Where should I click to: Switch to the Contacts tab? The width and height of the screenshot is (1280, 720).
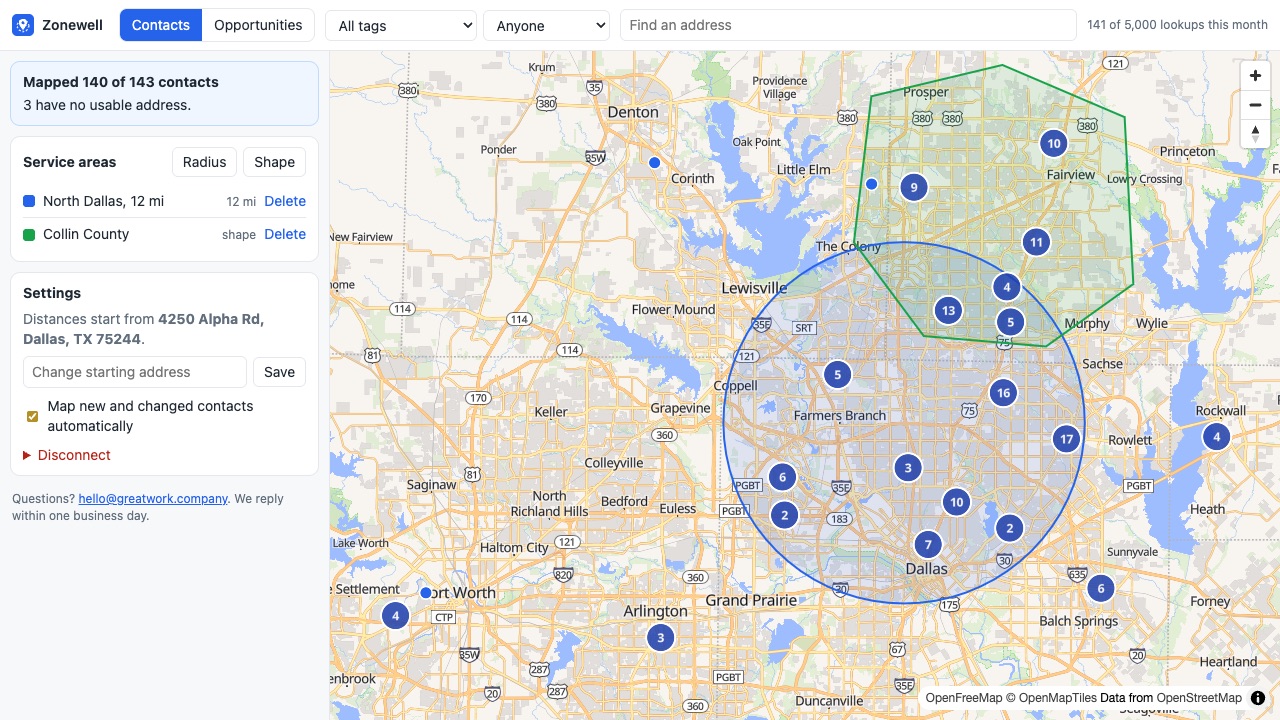pyautogui.click(x=161, y=25)
